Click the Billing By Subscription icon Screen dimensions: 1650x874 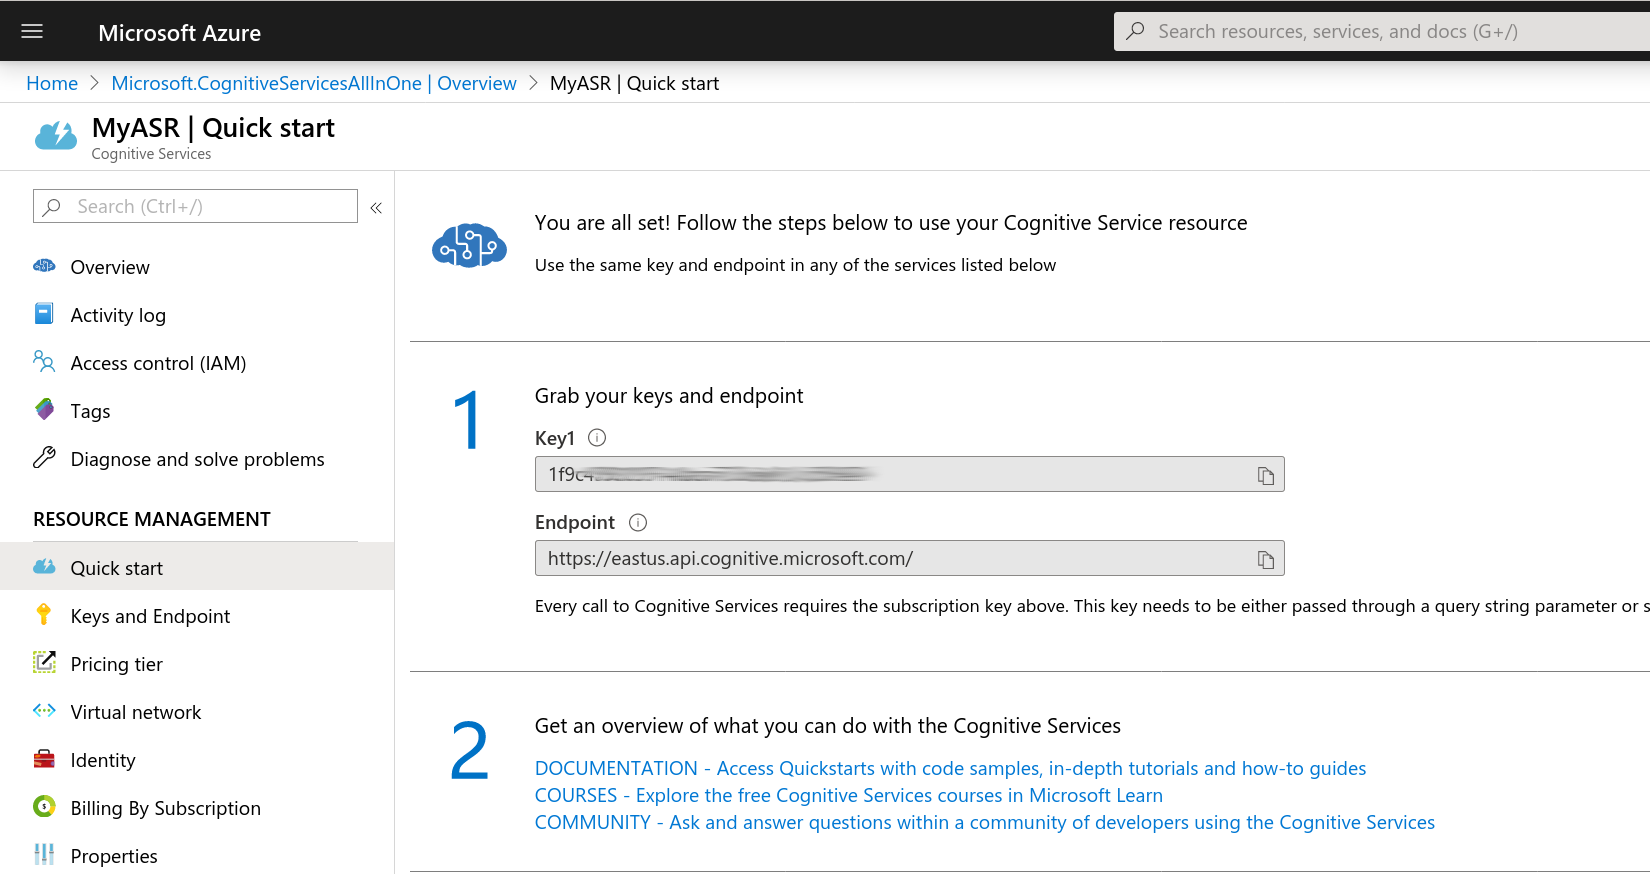(x=44, y=806)
